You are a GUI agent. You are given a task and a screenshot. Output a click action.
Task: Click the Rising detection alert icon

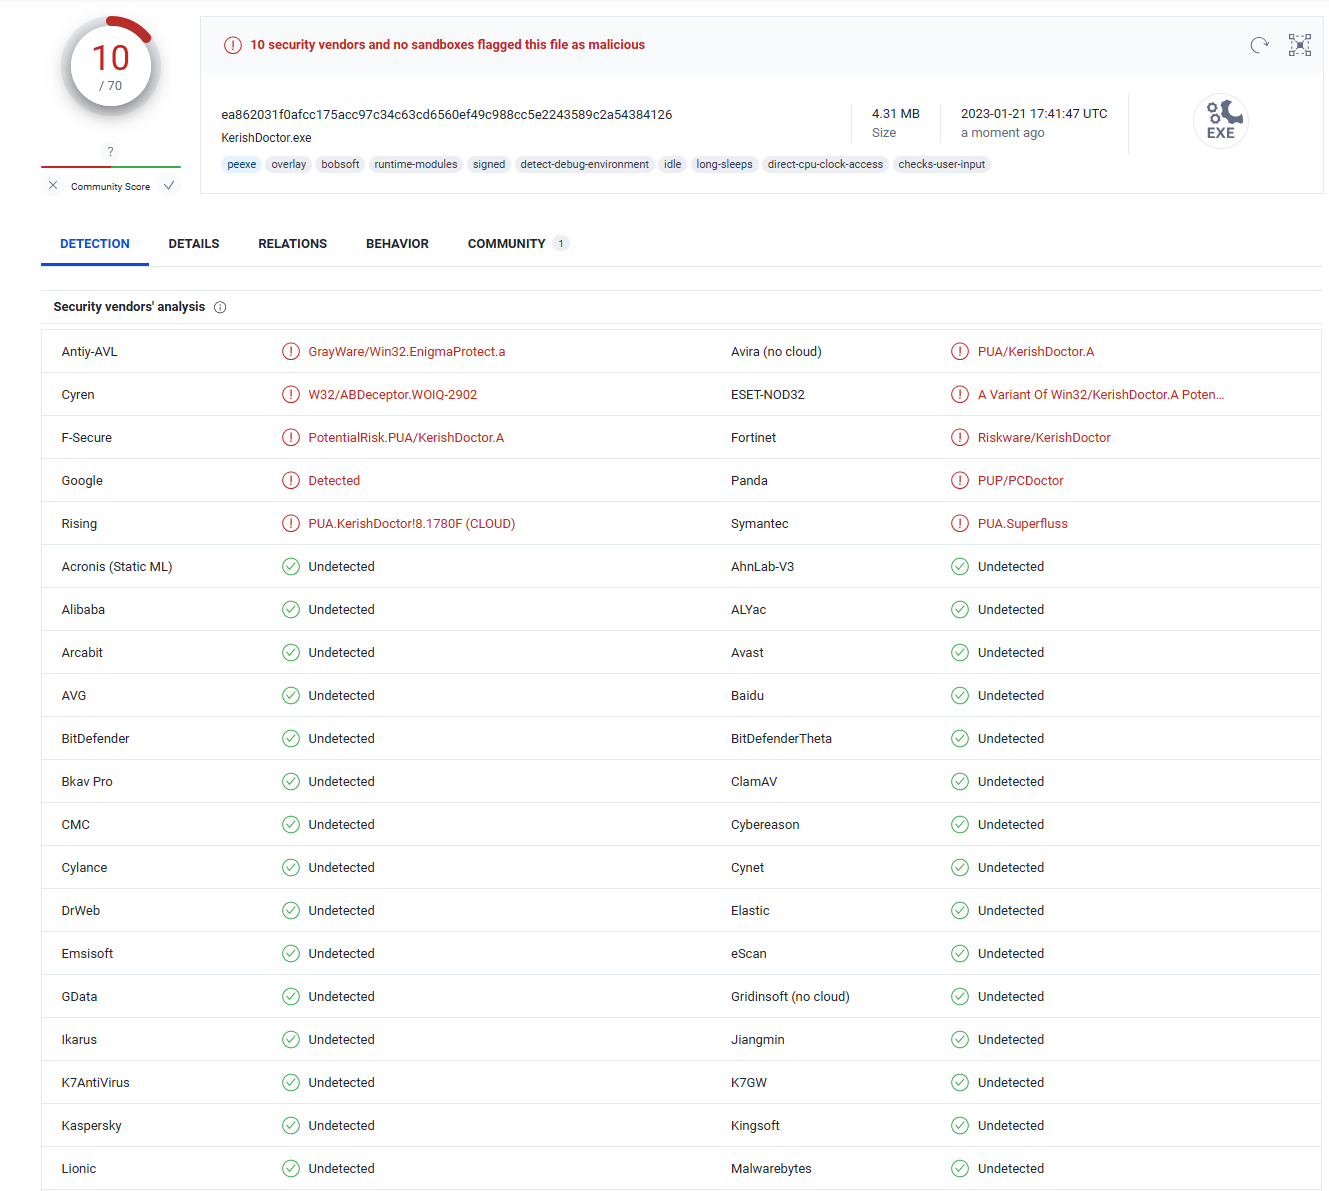tap(291, 524)
